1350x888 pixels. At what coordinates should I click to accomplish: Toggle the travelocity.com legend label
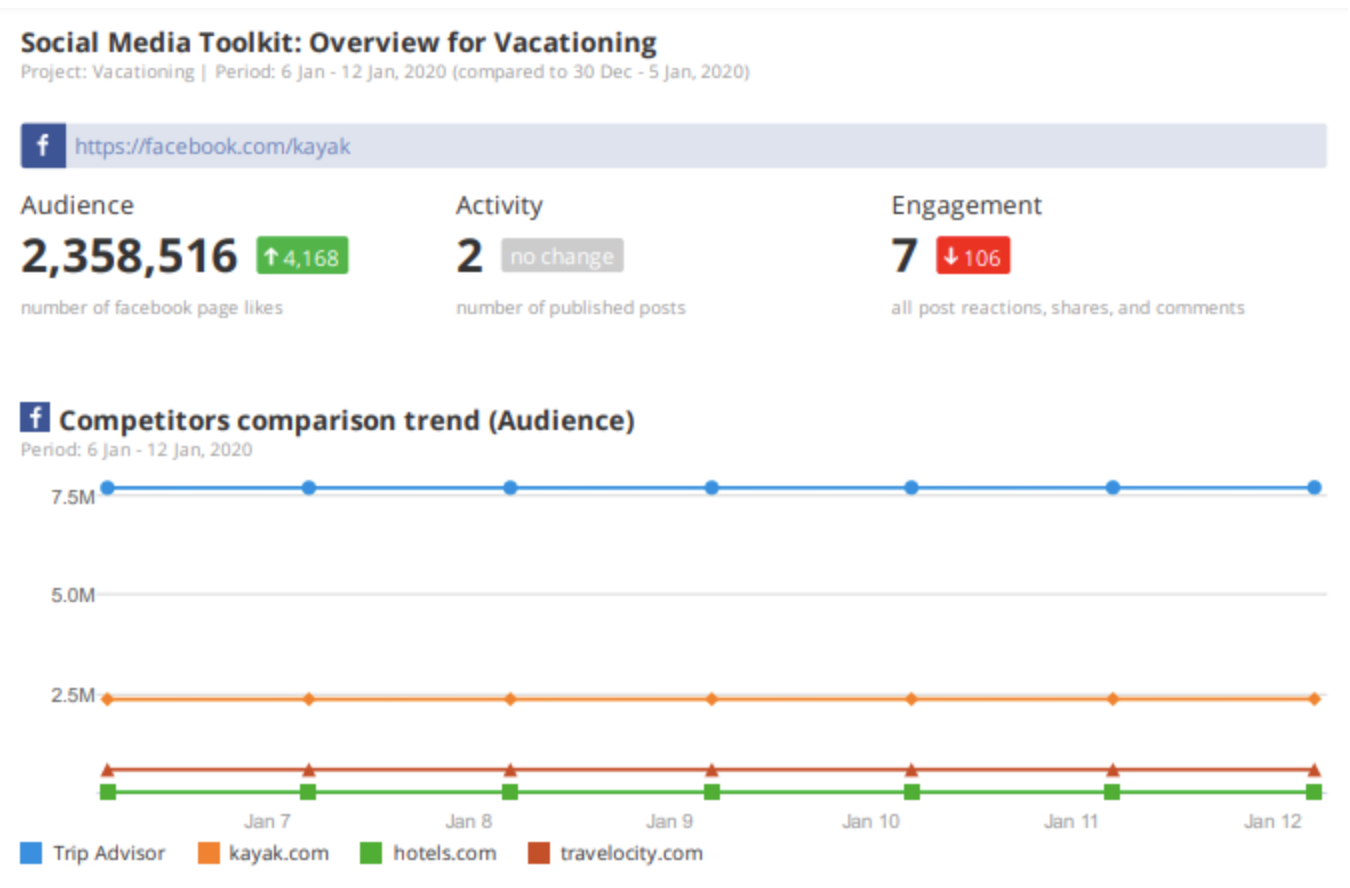[x=631, y=853]
